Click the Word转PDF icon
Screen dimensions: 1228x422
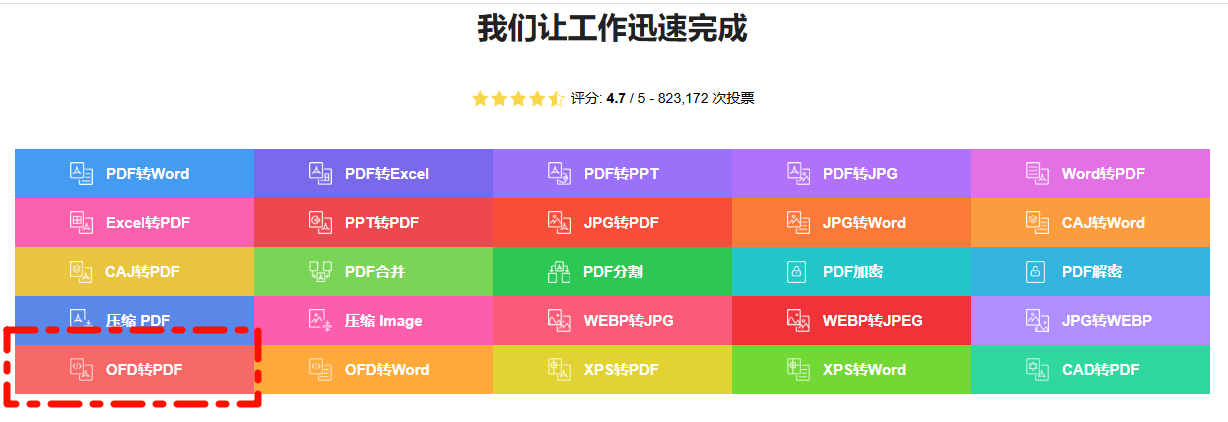[1037, 173]
